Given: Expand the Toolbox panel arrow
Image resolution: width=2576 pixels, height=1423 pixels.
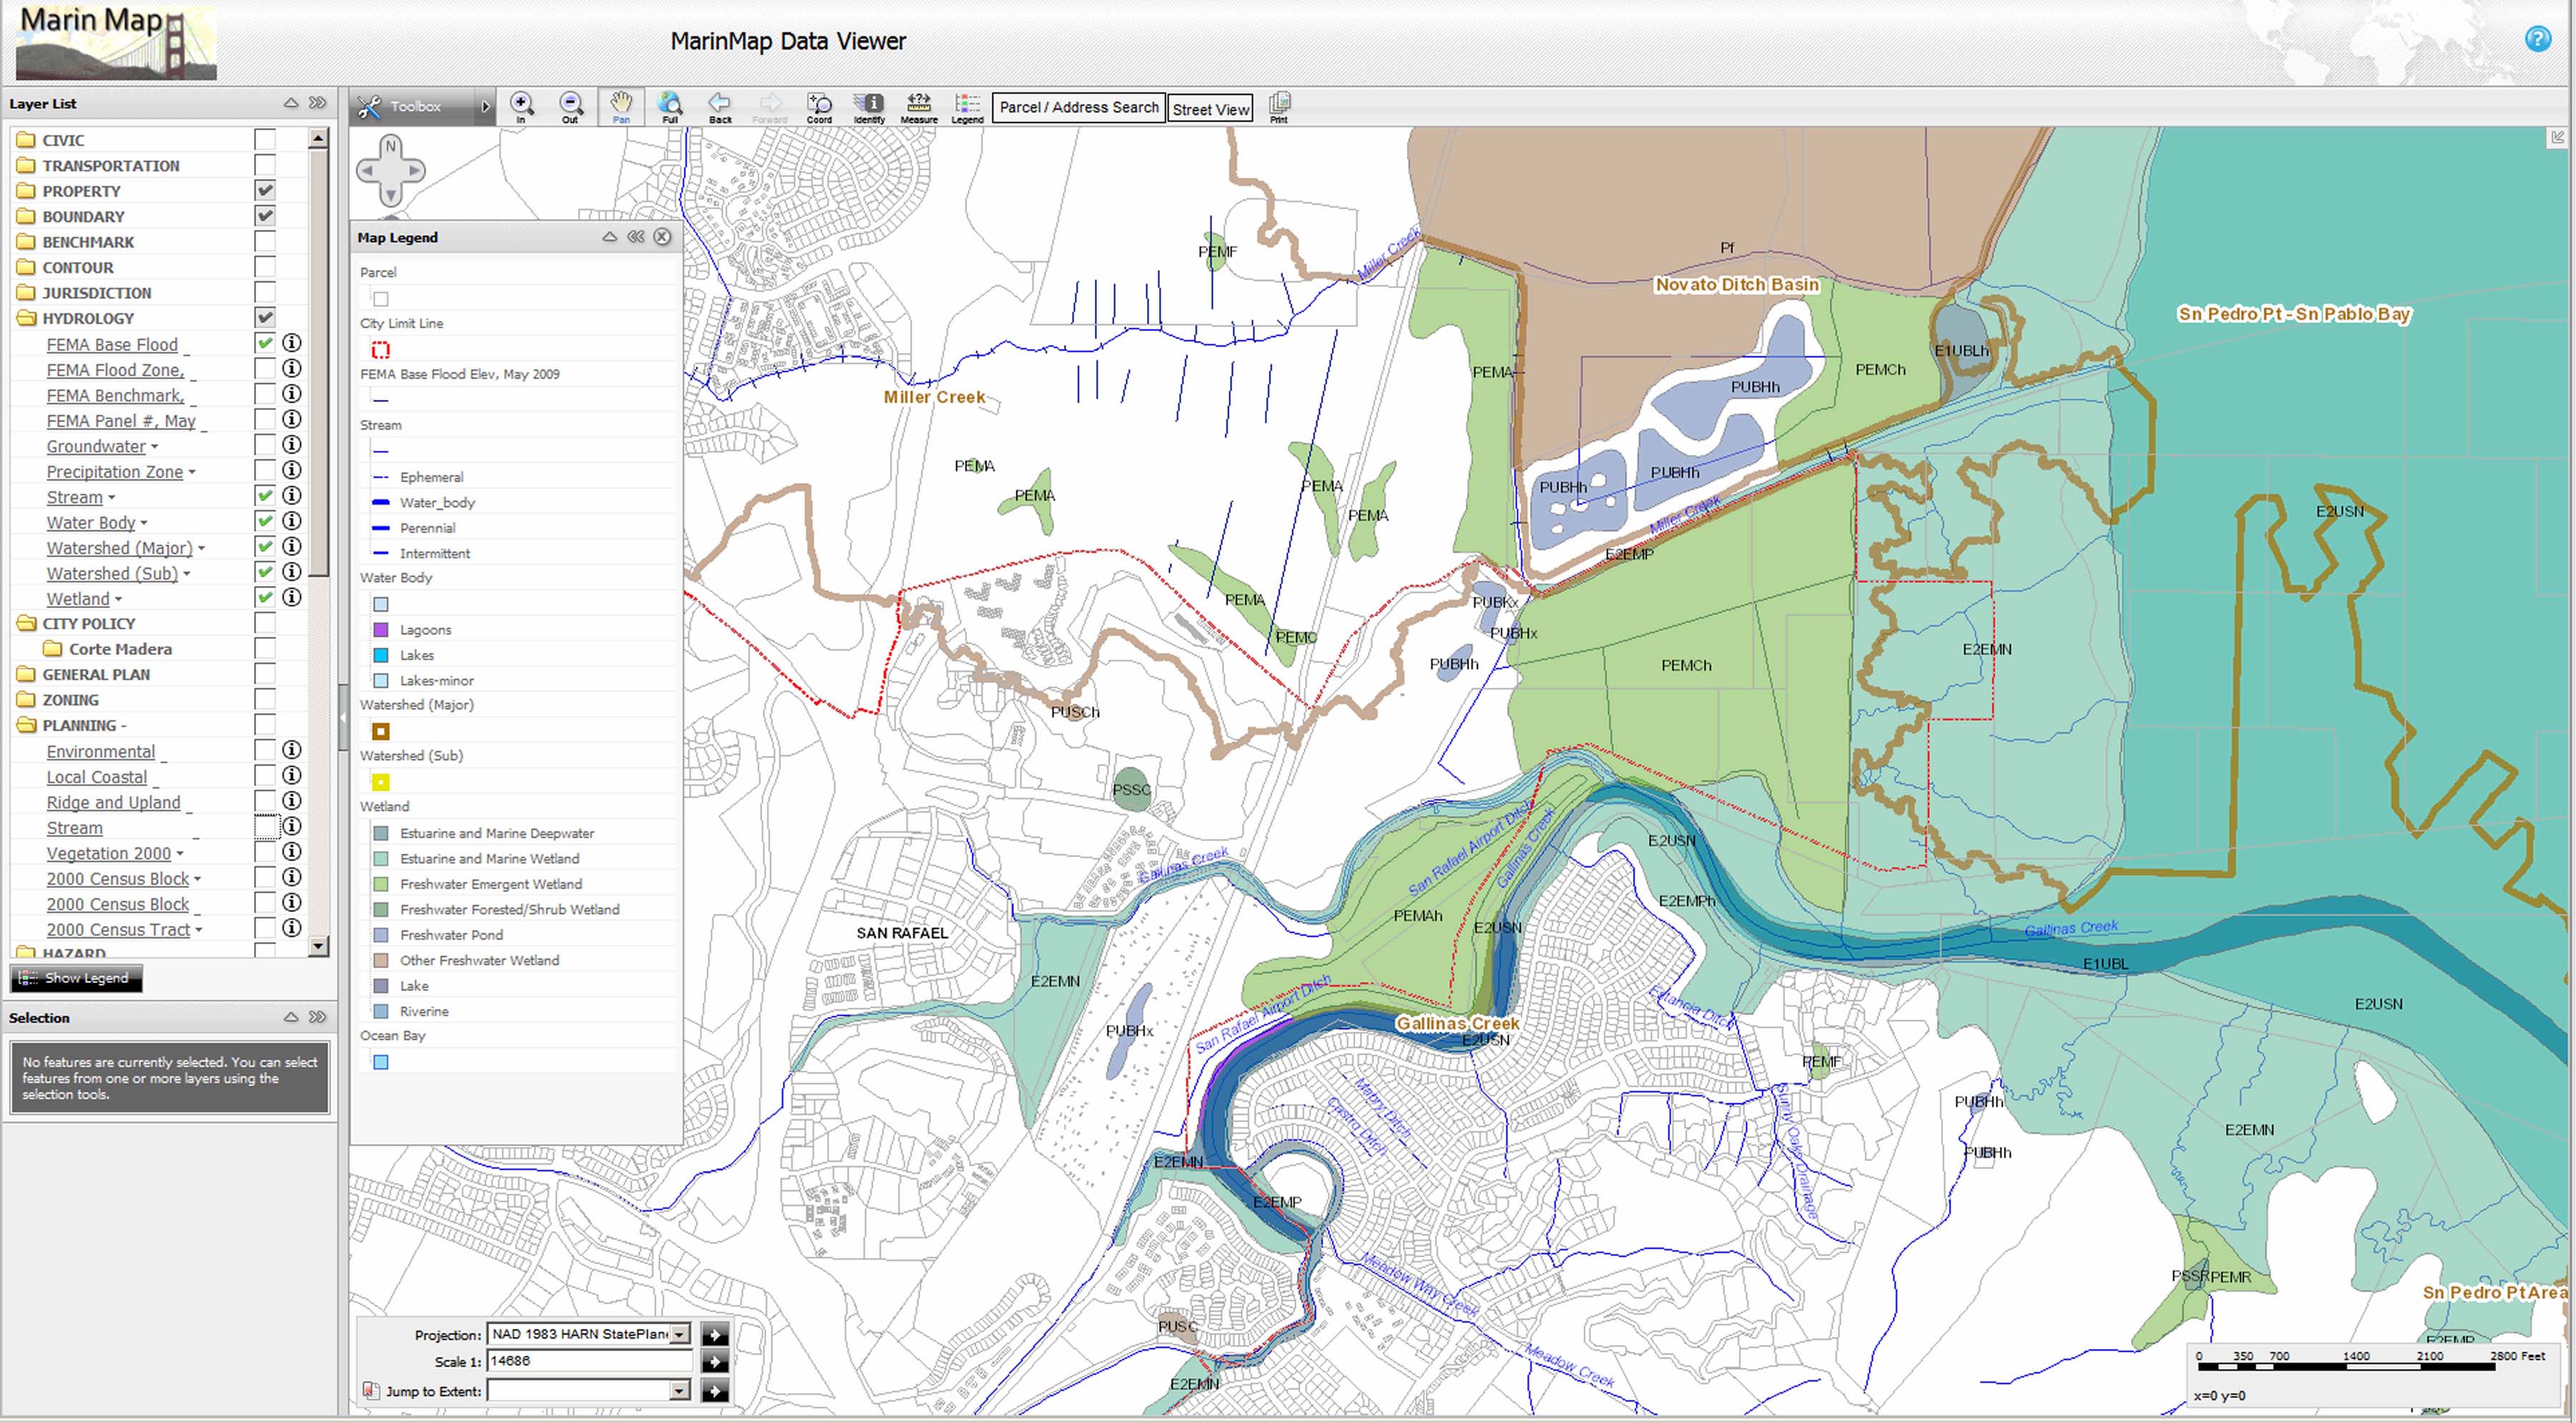Looking at the screenshot, I should pos(485,106).
